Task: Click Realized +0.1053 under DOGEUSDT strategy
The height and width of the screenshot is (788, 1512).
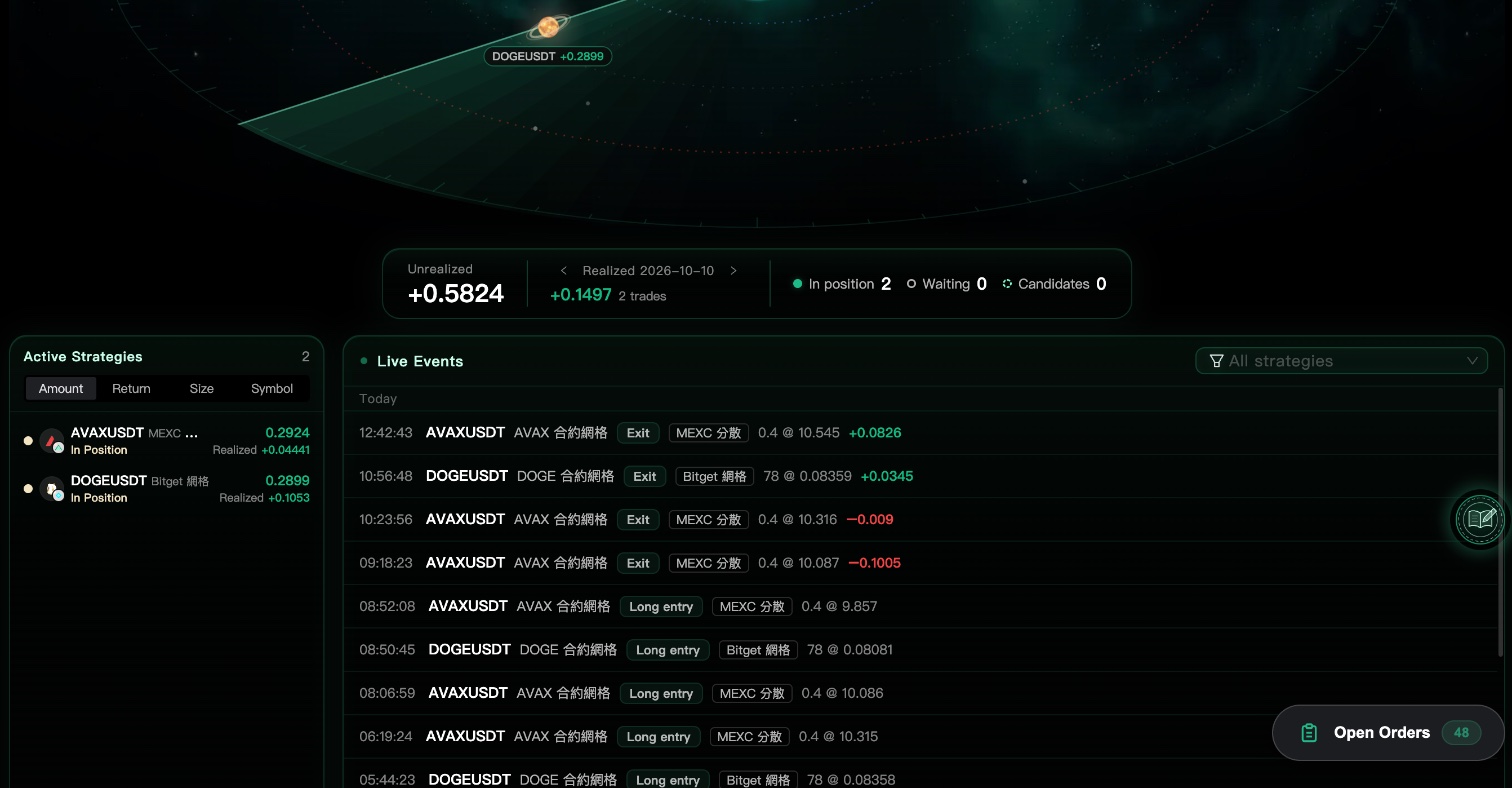Action: pyautogui.click(x=265, y=498)
